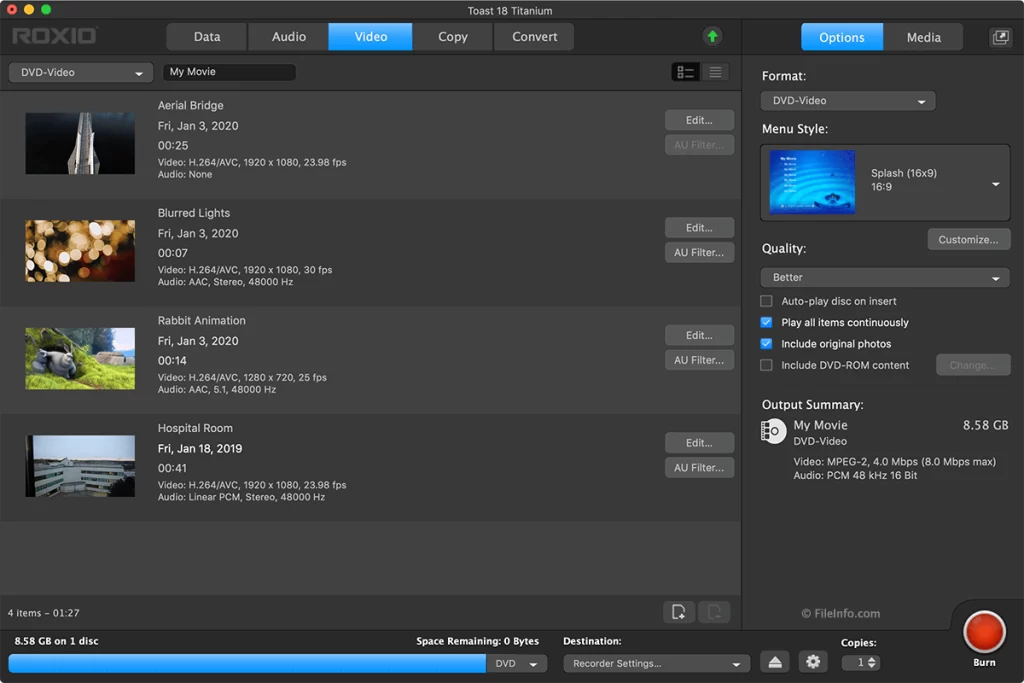Uncheck Play all items continuously
1024x683 pixels.
(x=767, y=322)
